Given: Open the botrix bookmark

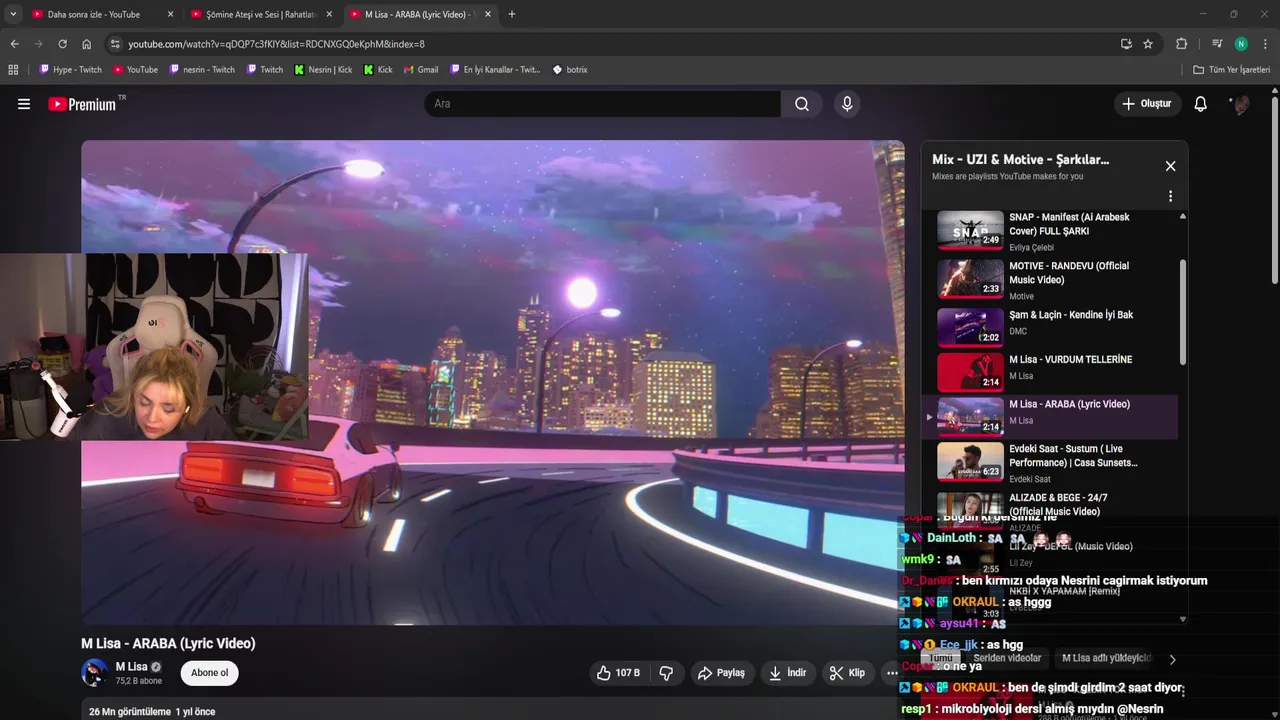Looking at the screenshot, I should tap(570, 70).
